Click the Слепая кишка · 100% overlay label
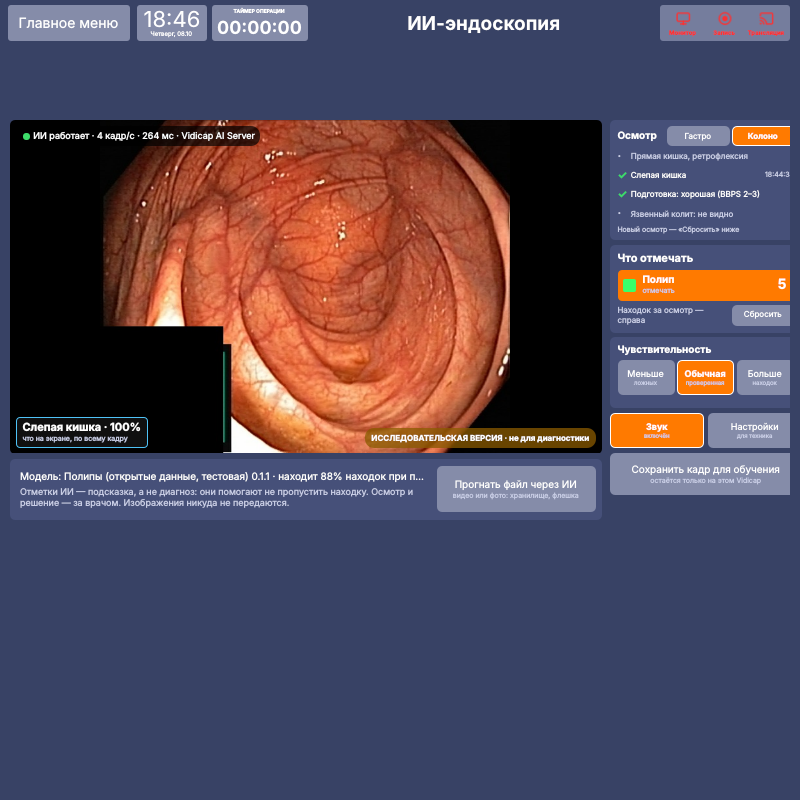 tap(82, 432)
